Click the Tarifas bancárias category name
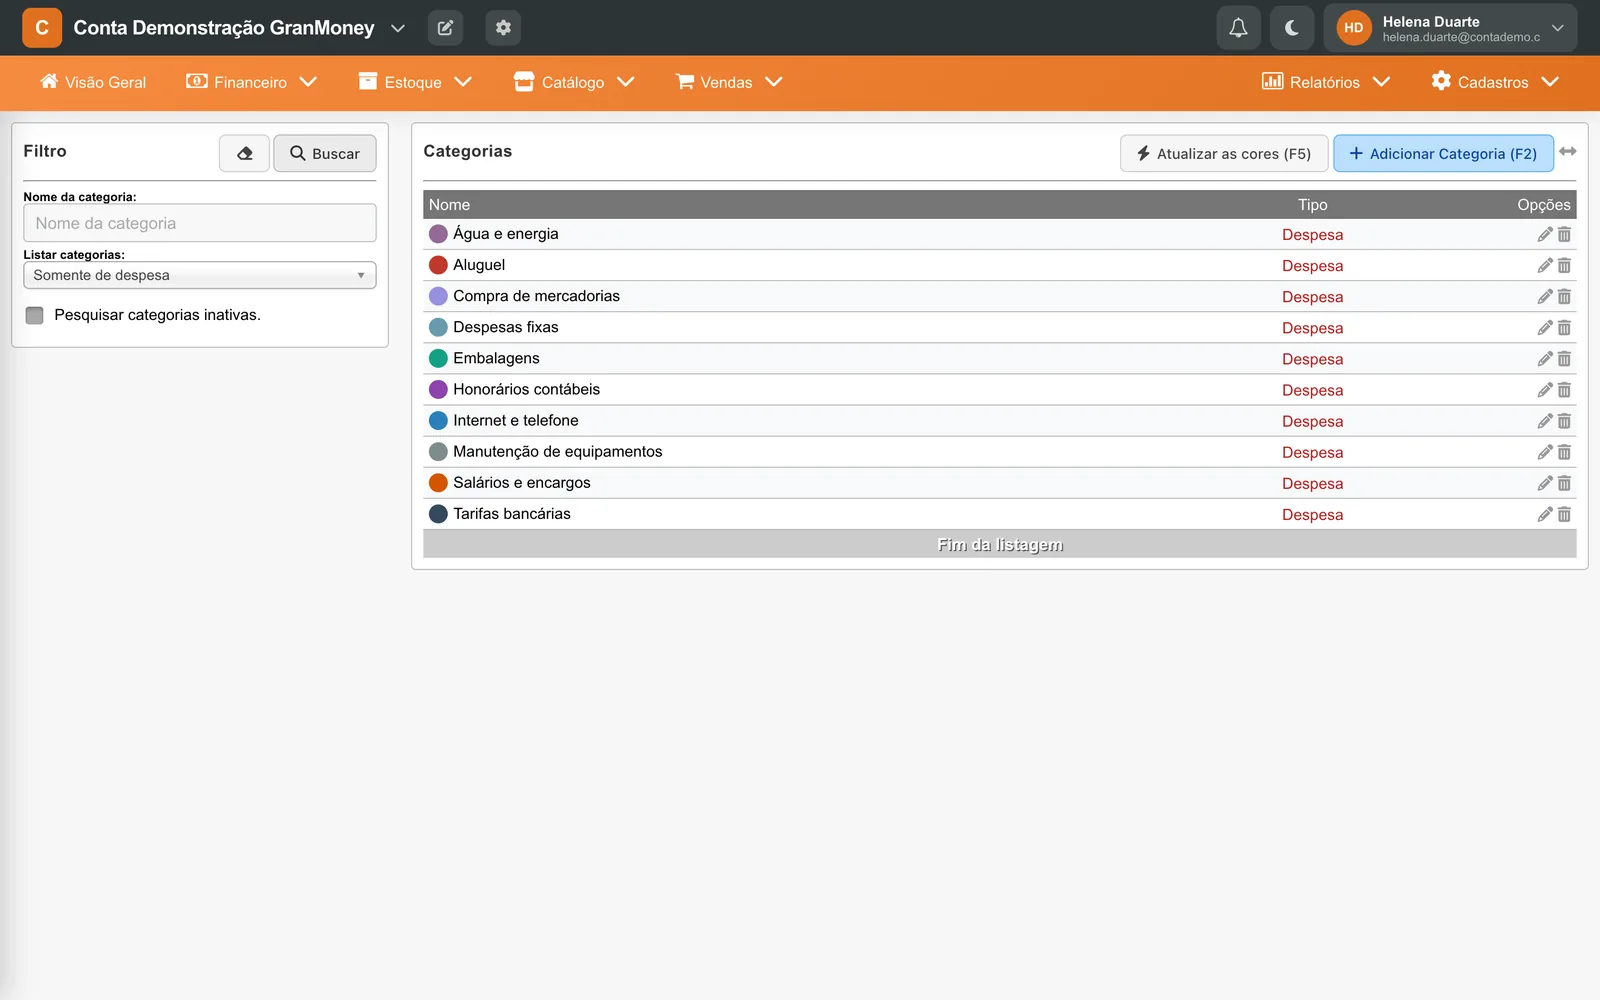 [512, 514]
